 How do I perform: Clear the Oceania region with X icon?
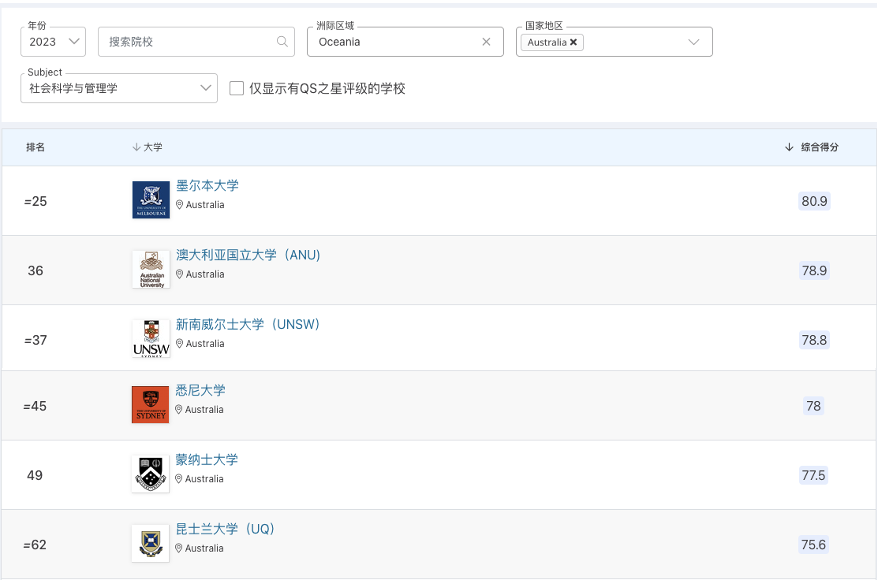(486, 42)
